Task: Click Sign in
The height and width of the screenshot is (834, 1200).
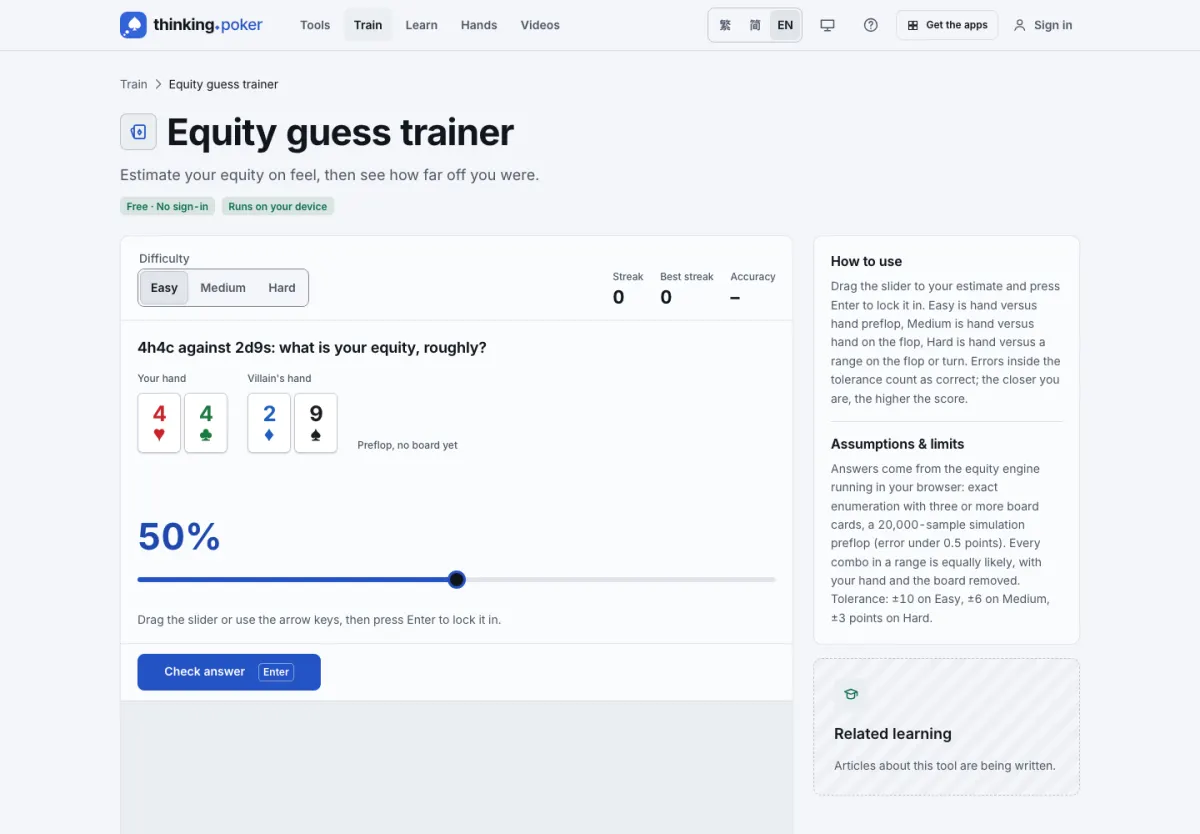Action: tap(1042, 25)
